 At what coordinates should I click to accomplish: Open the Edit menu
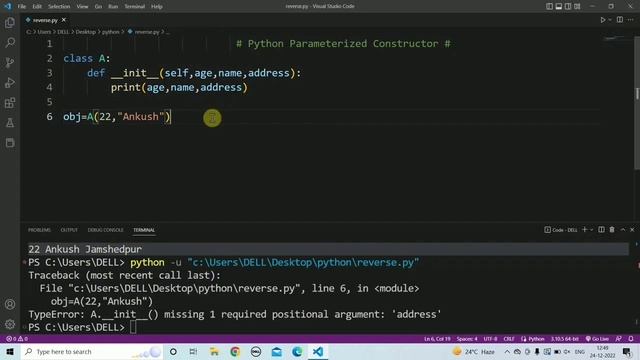coord(37,7)
